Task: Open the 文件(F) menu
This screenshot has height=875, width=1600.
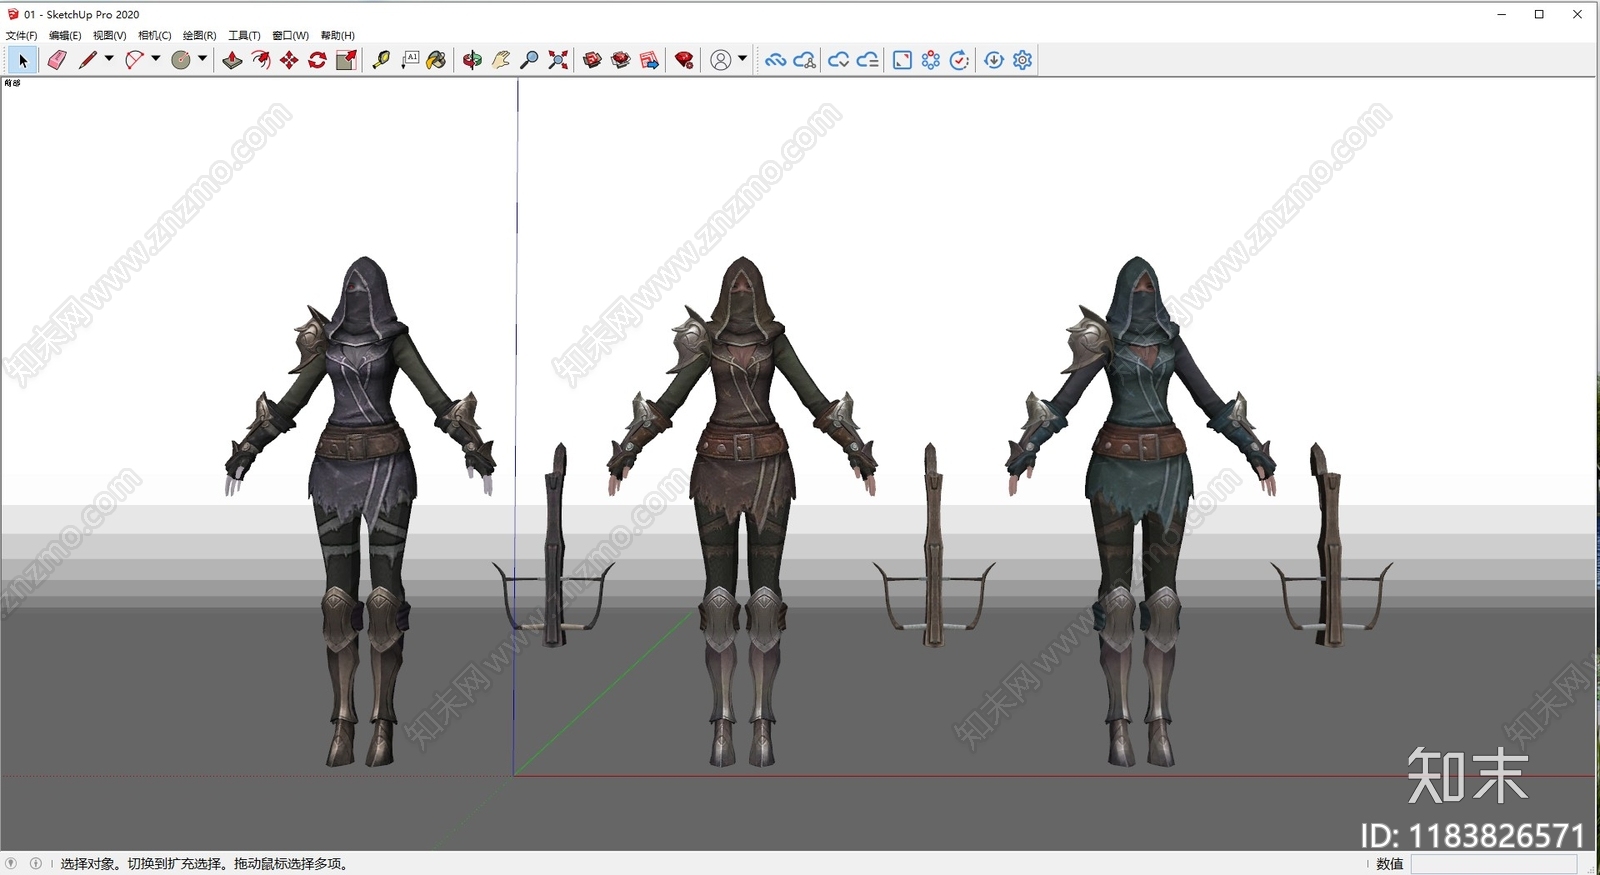Action: [x=21, y=36]
